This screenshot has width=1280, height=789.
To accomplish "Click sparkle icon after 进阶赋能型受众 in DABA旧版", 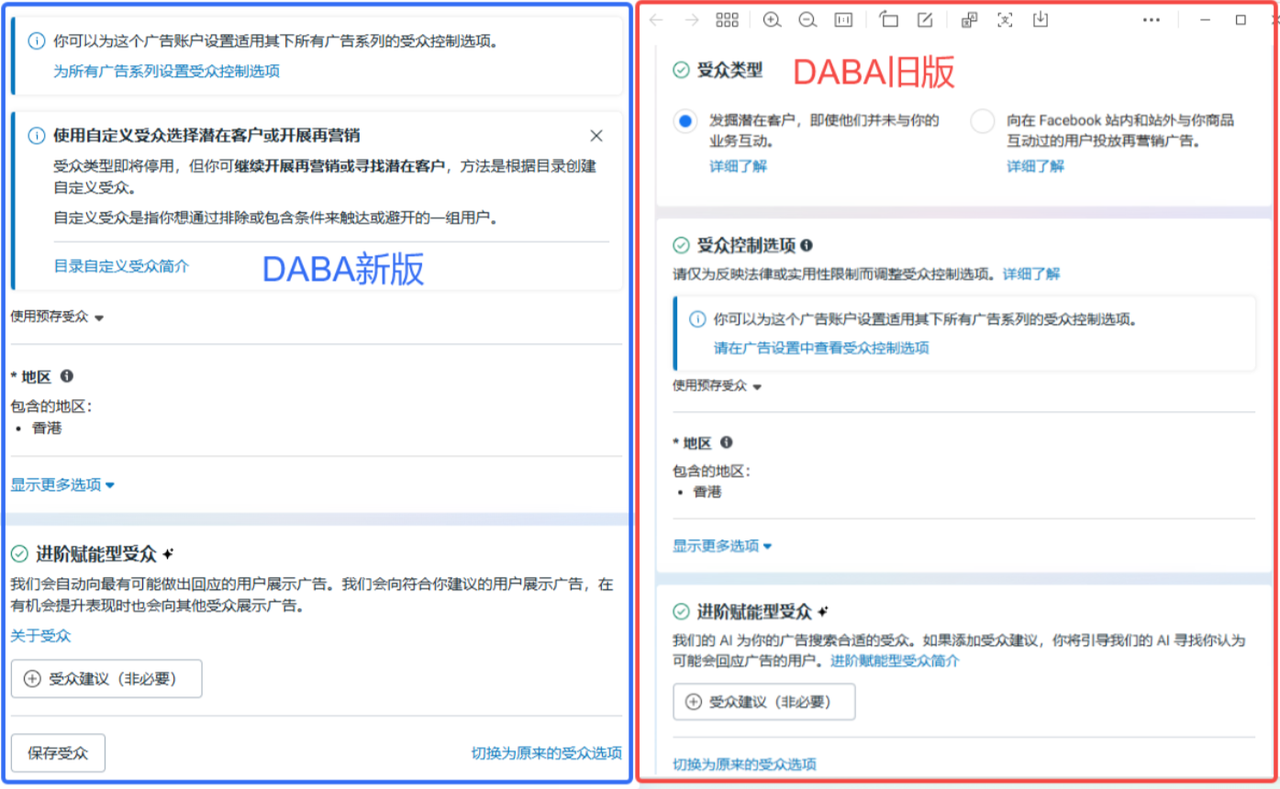I will (x=823, y=610).
